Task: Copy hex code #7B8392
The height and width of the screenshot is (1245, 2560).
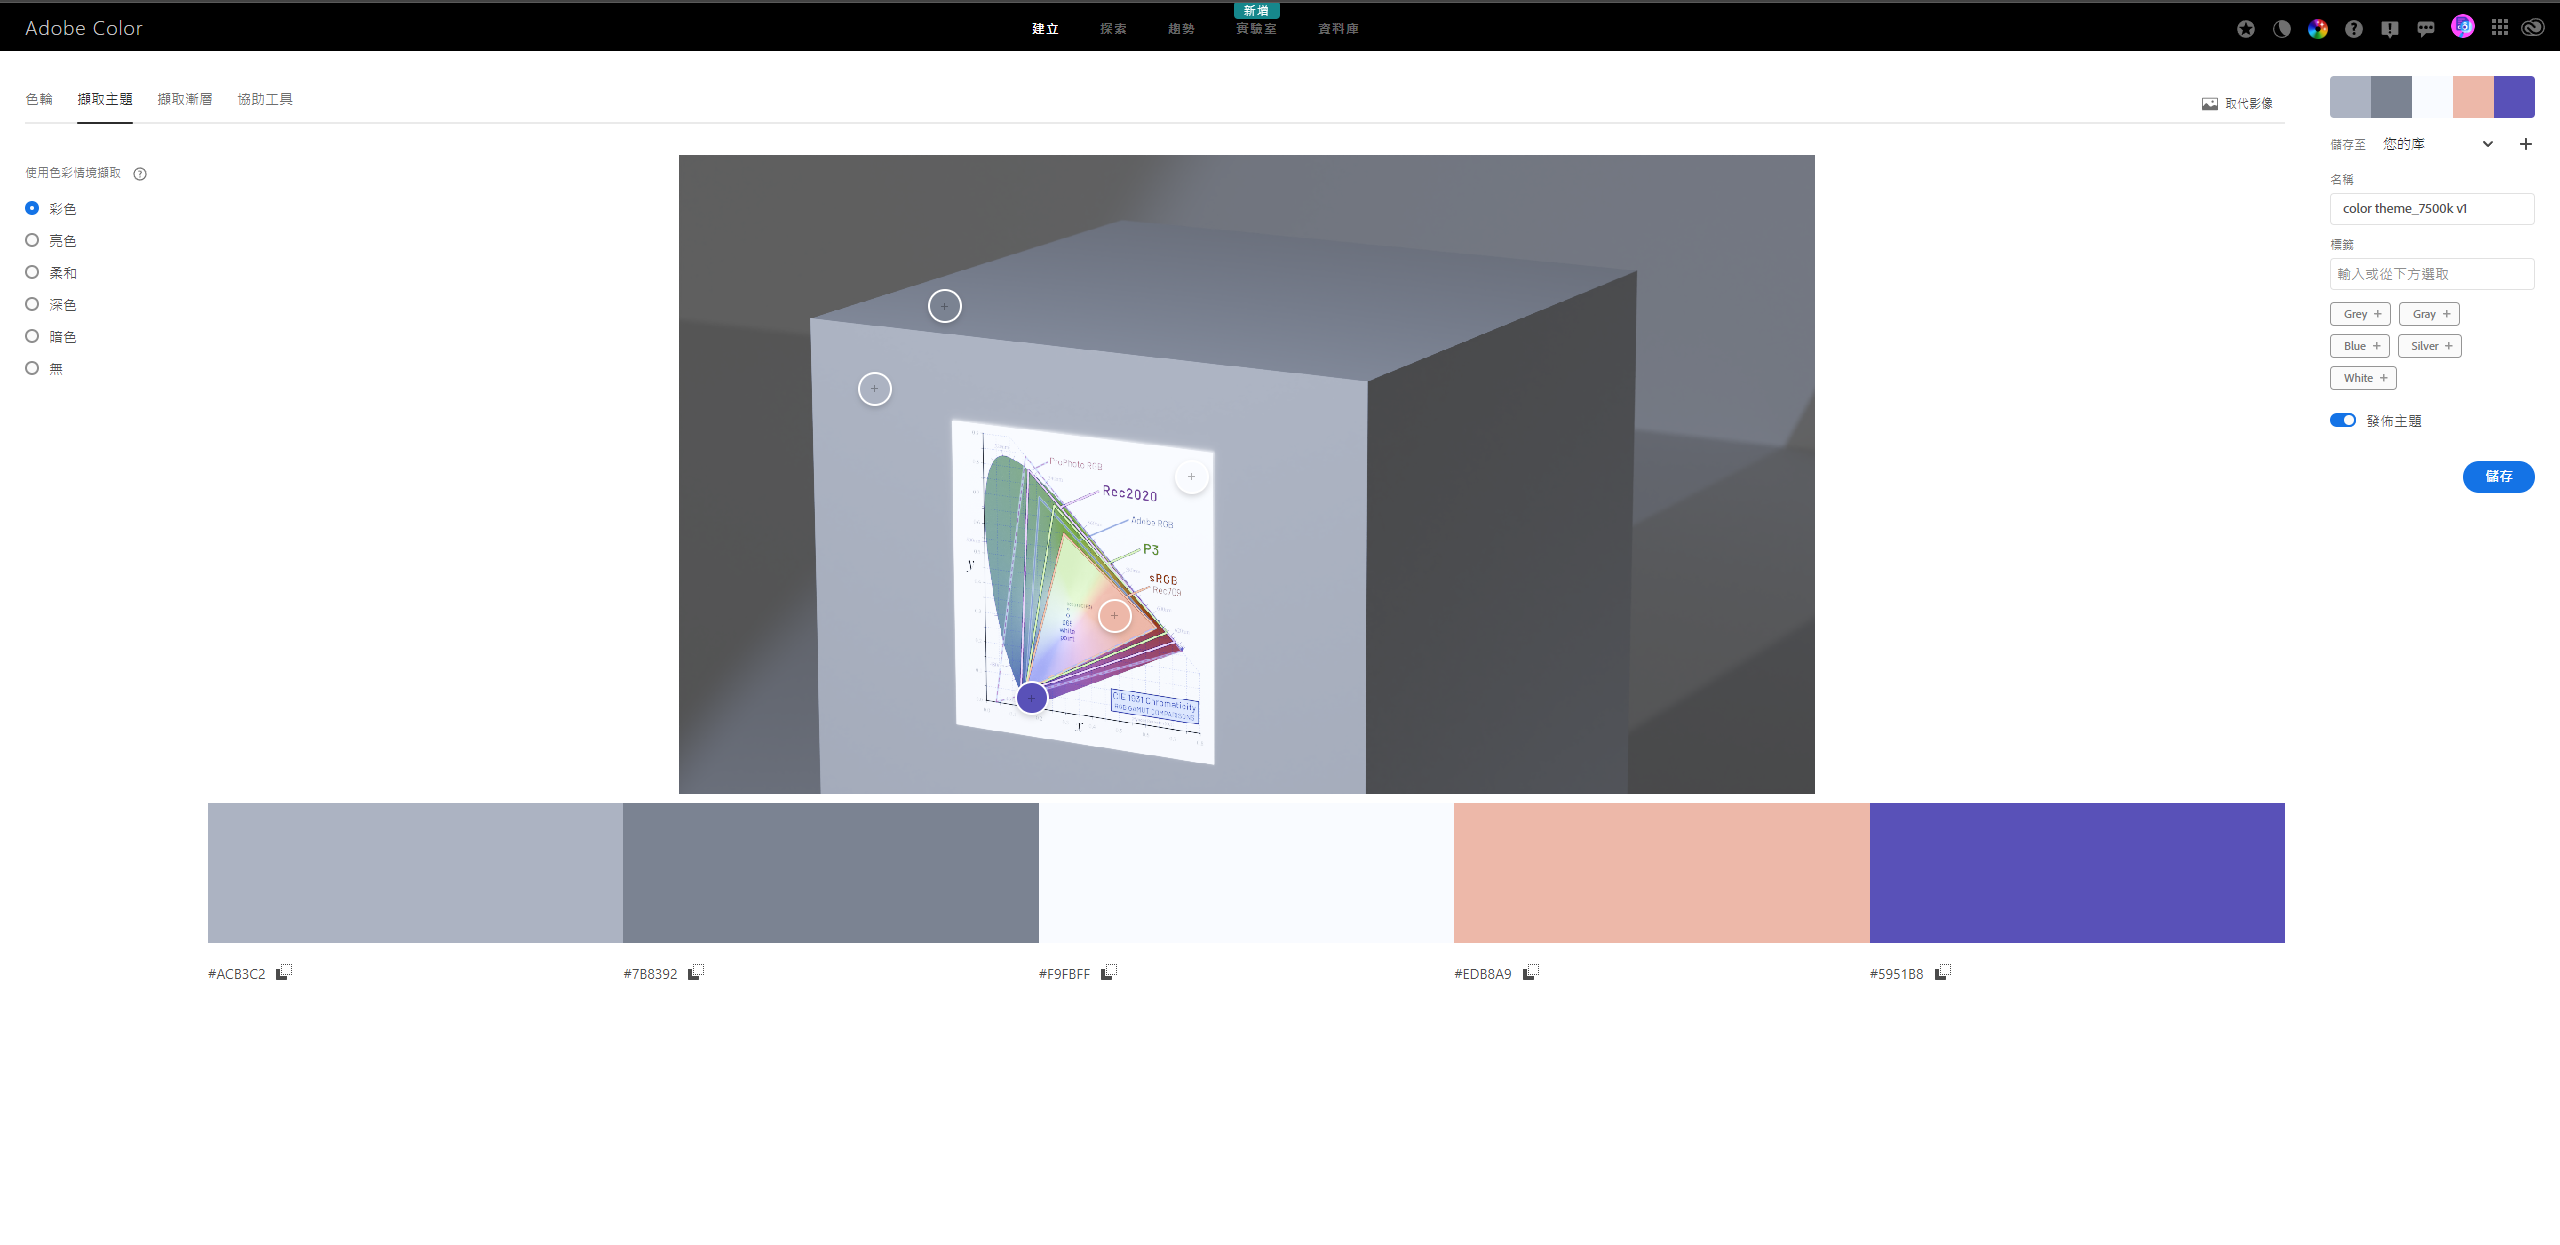Action: click(696, 972)
